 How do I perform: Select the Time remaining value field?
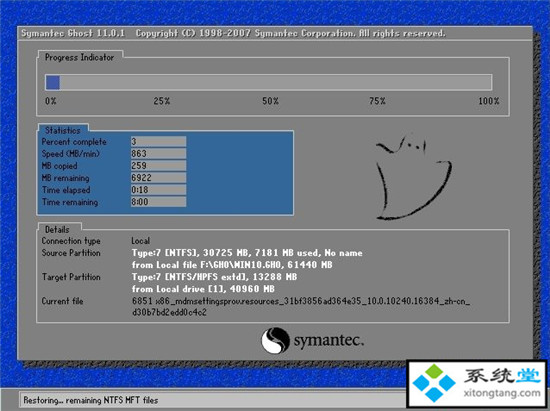click(158, 202)
